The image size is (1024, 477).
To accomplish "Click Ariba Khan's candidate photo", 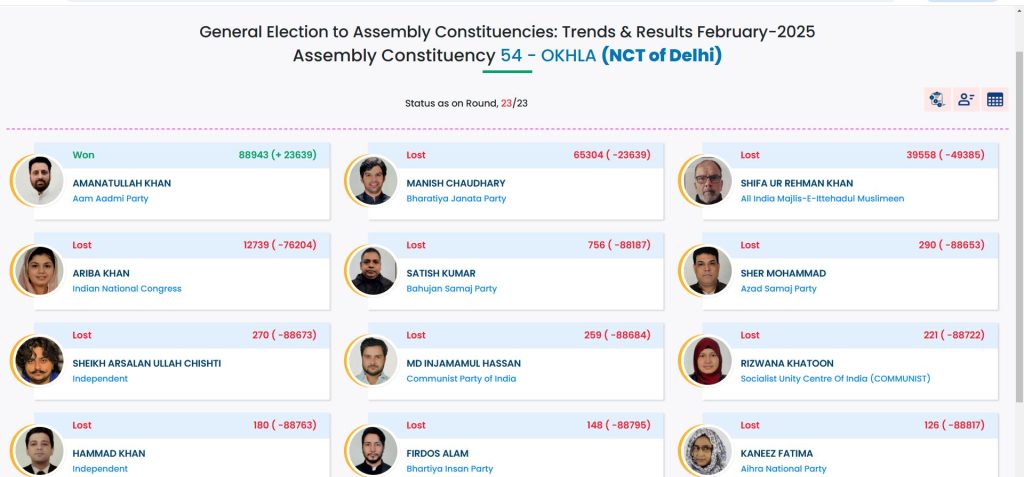I will tap(40, 271).
